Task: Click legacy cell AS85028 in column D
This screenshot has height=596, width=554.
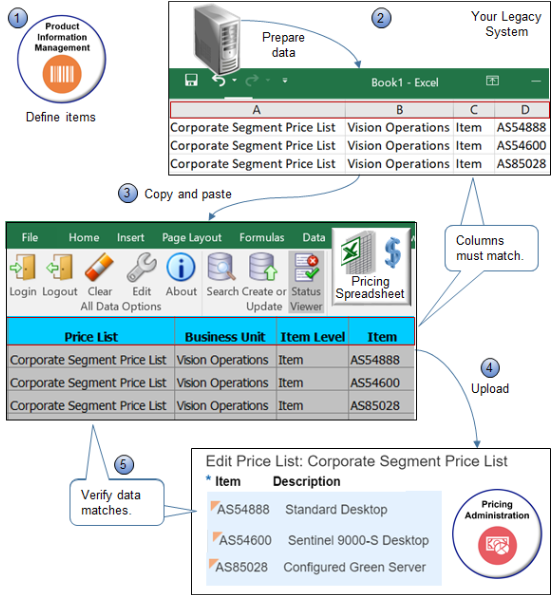Action: (521, 164)
